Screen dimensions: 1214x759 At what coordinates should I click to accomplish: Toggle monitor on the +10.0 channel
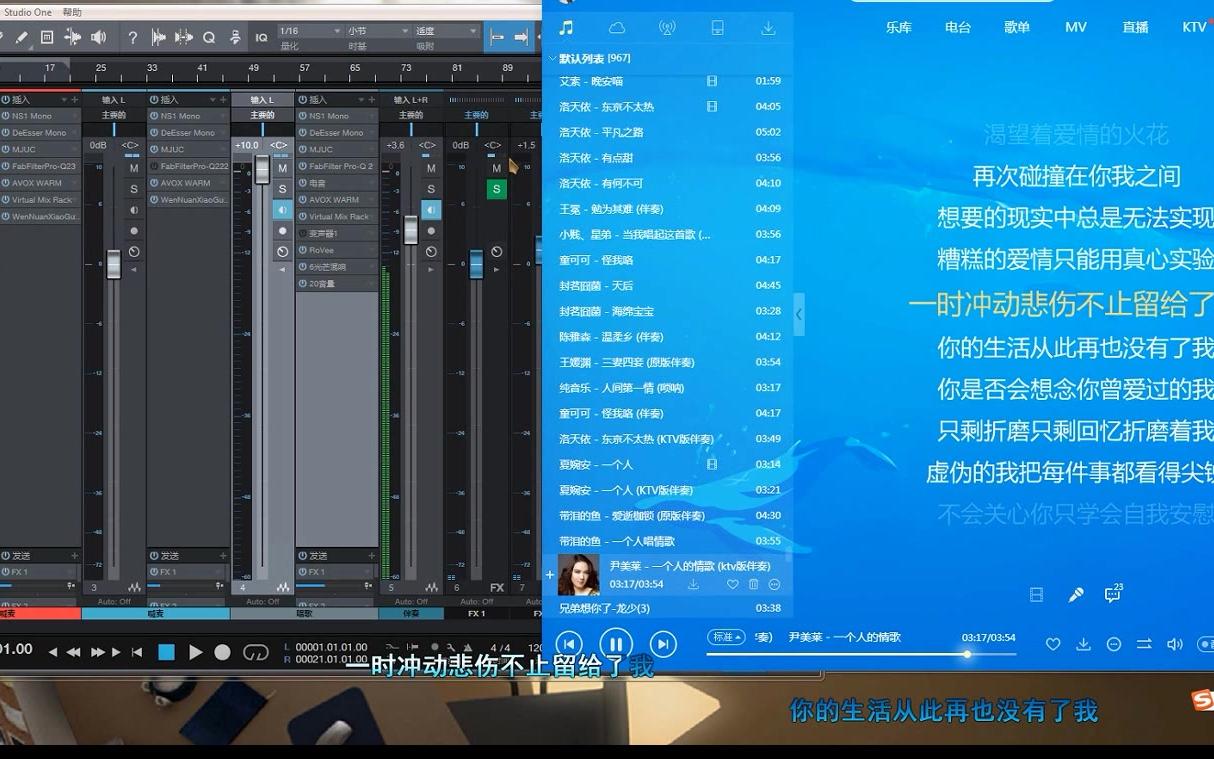[282, 210]
